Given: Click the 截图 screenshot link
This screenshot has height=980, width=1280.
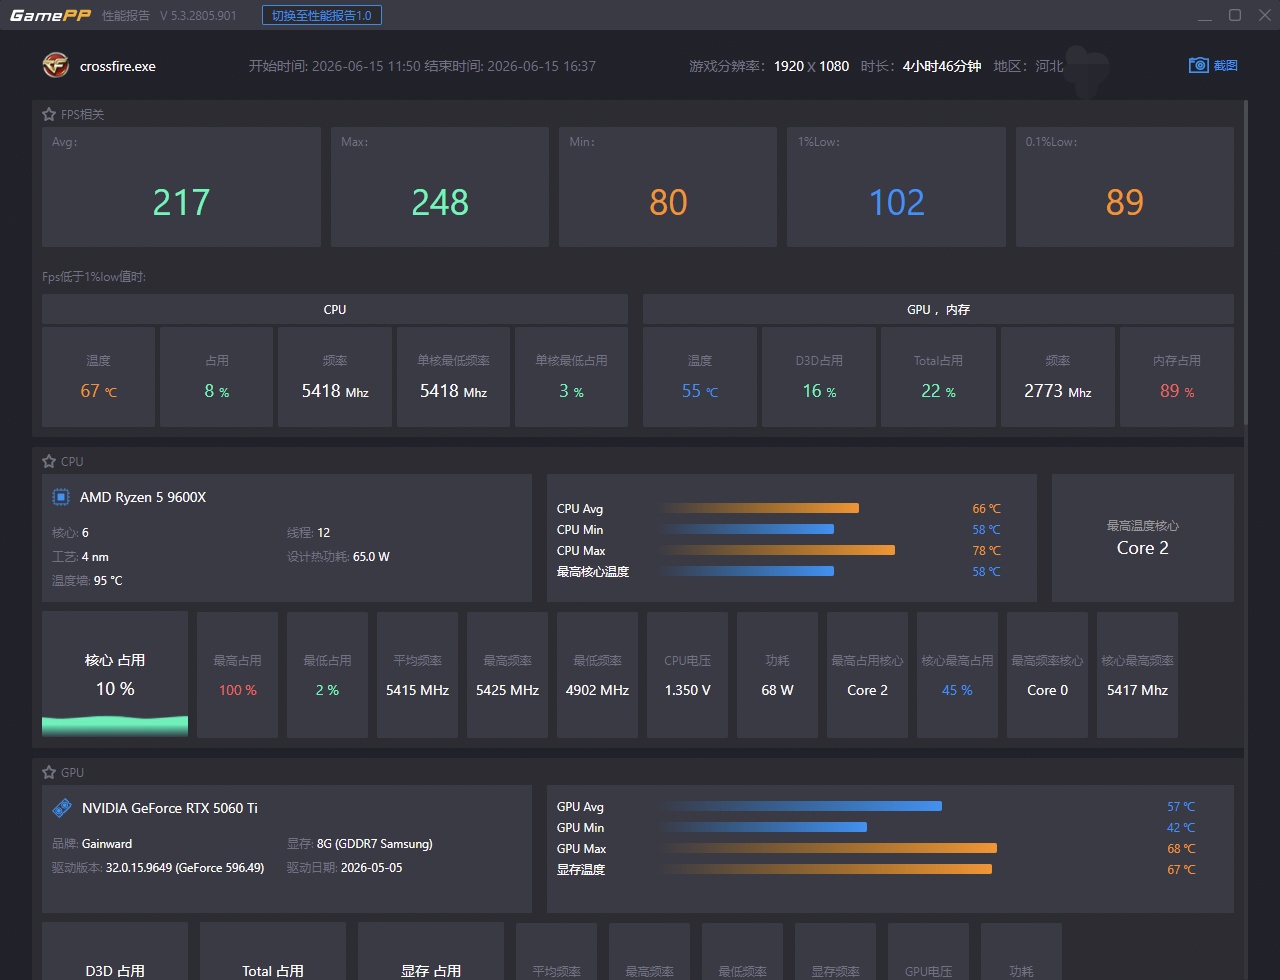Looking at the screenshot, I should [x=1225, y=65].
